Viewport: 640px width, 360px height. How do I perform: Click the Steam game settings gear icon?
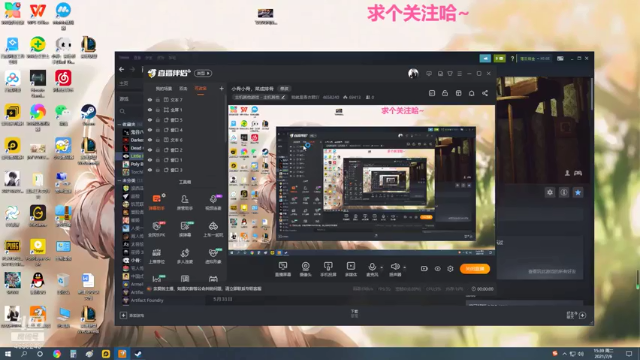[550, 192]
